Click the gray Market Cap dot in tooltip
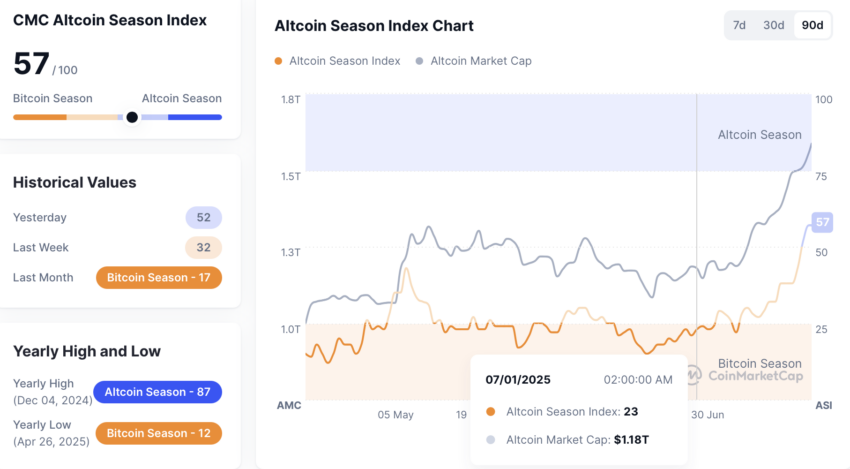Screen dimensions: 850x469 [x=491, y=440]
